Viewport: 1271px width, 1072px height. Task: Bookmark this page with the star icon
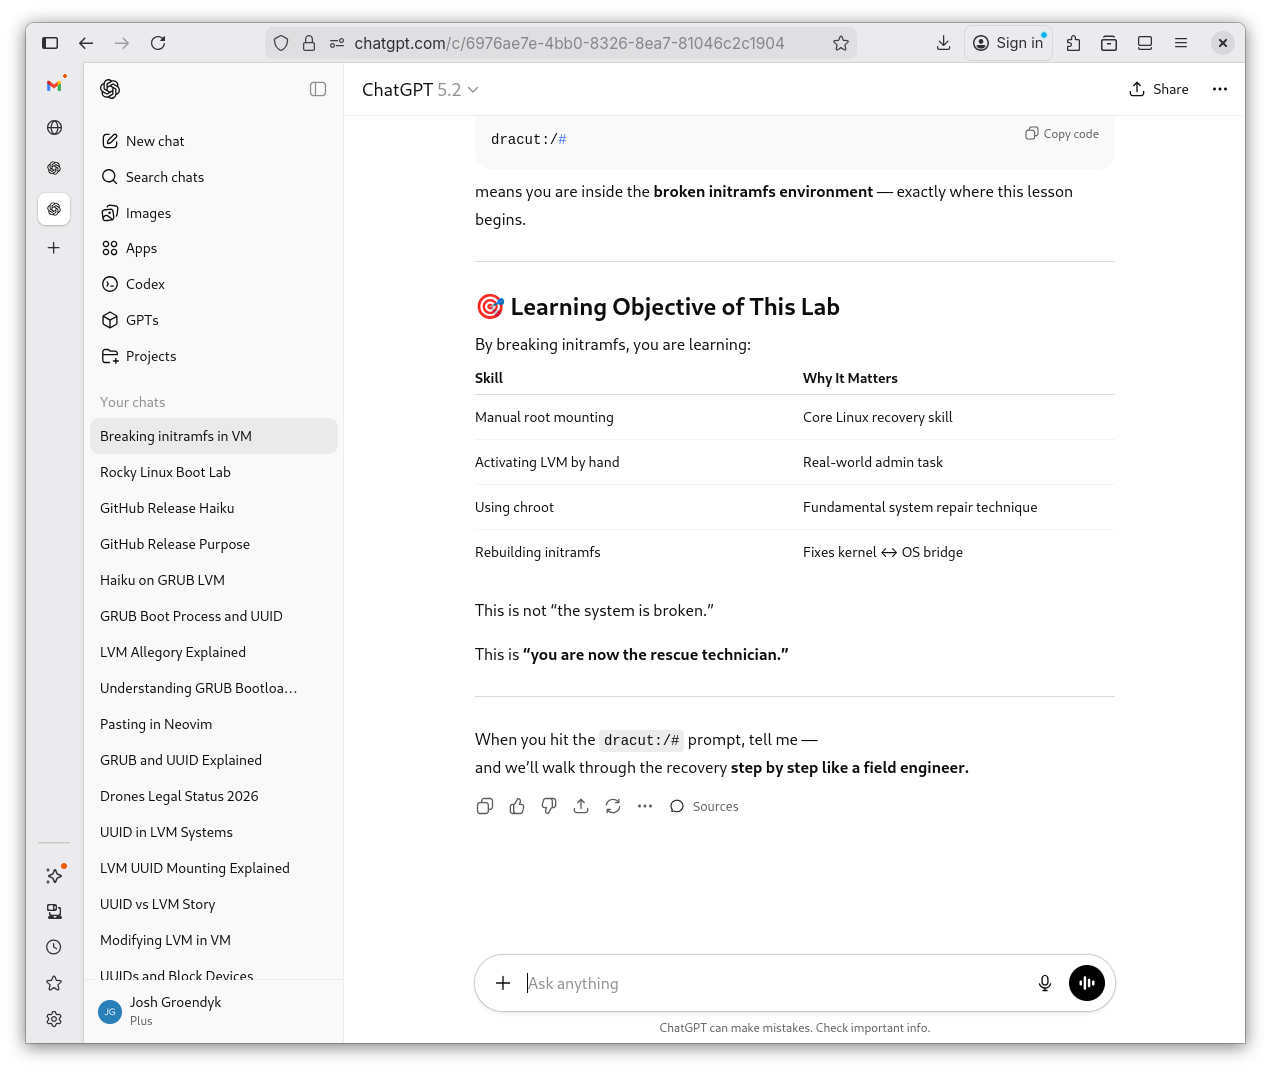coord(841,43)
